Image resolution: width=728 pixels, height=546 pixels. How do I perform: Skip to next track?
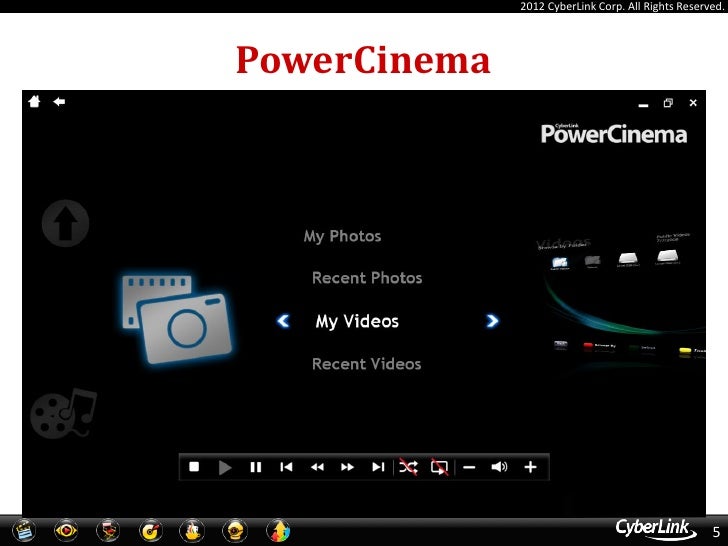point(378,467)
